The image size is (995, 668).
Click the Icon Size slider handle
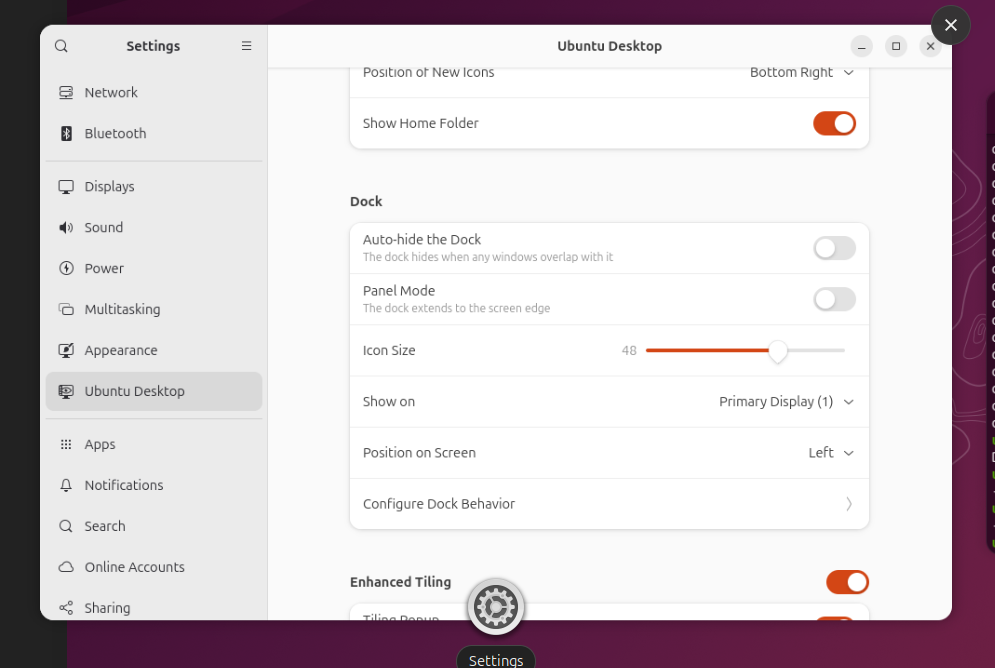pos(777,351)
